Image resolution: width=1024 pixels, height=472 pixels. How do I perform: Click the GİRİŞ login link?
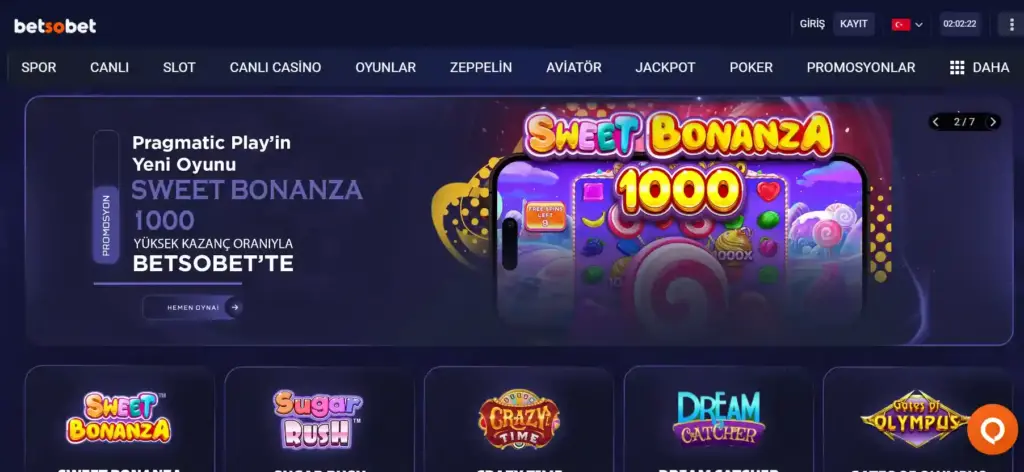[x=812, y=24]
